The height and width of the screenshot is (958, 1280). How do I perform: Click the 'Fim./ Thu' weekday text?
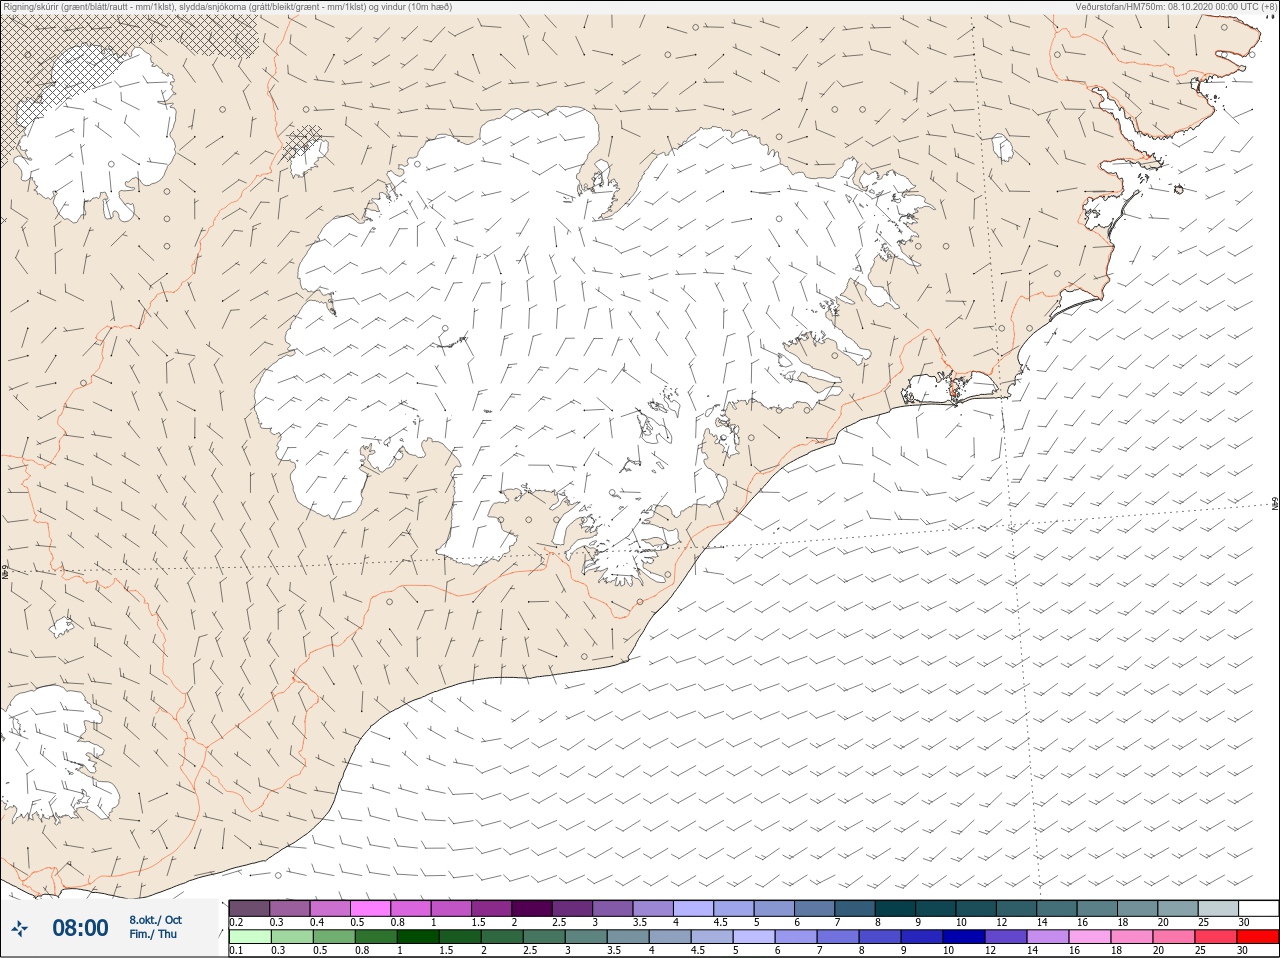coord(153,934)
